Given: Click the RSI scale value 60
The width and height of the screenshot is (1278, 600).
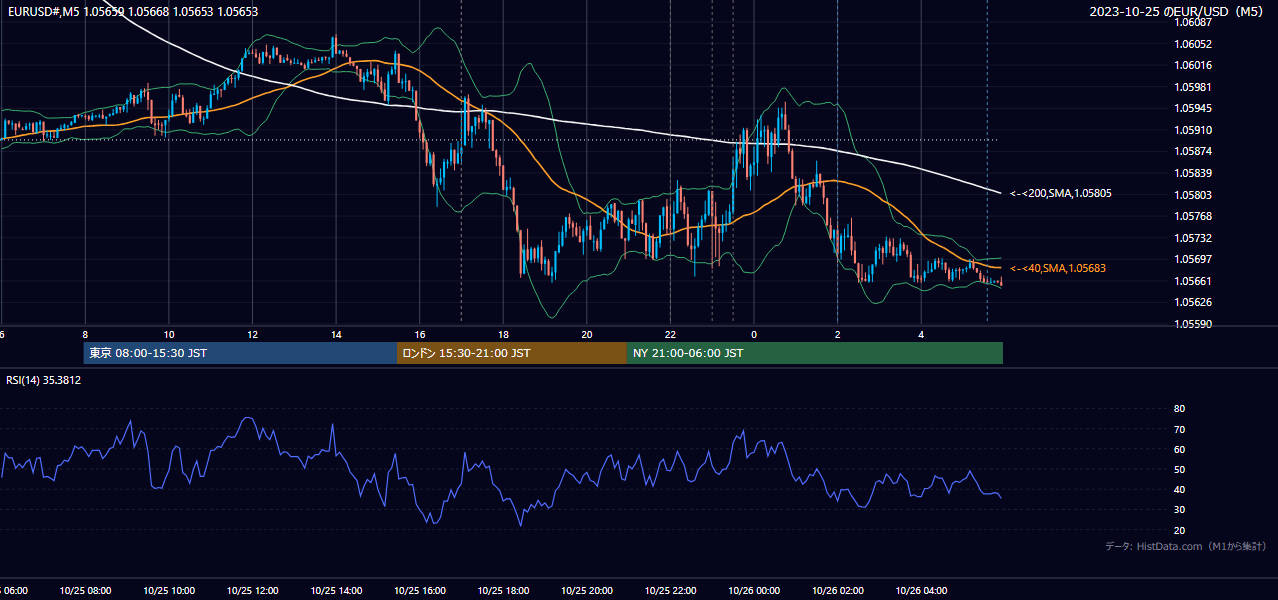Looking at the screenshot, I should (1179, 449).
